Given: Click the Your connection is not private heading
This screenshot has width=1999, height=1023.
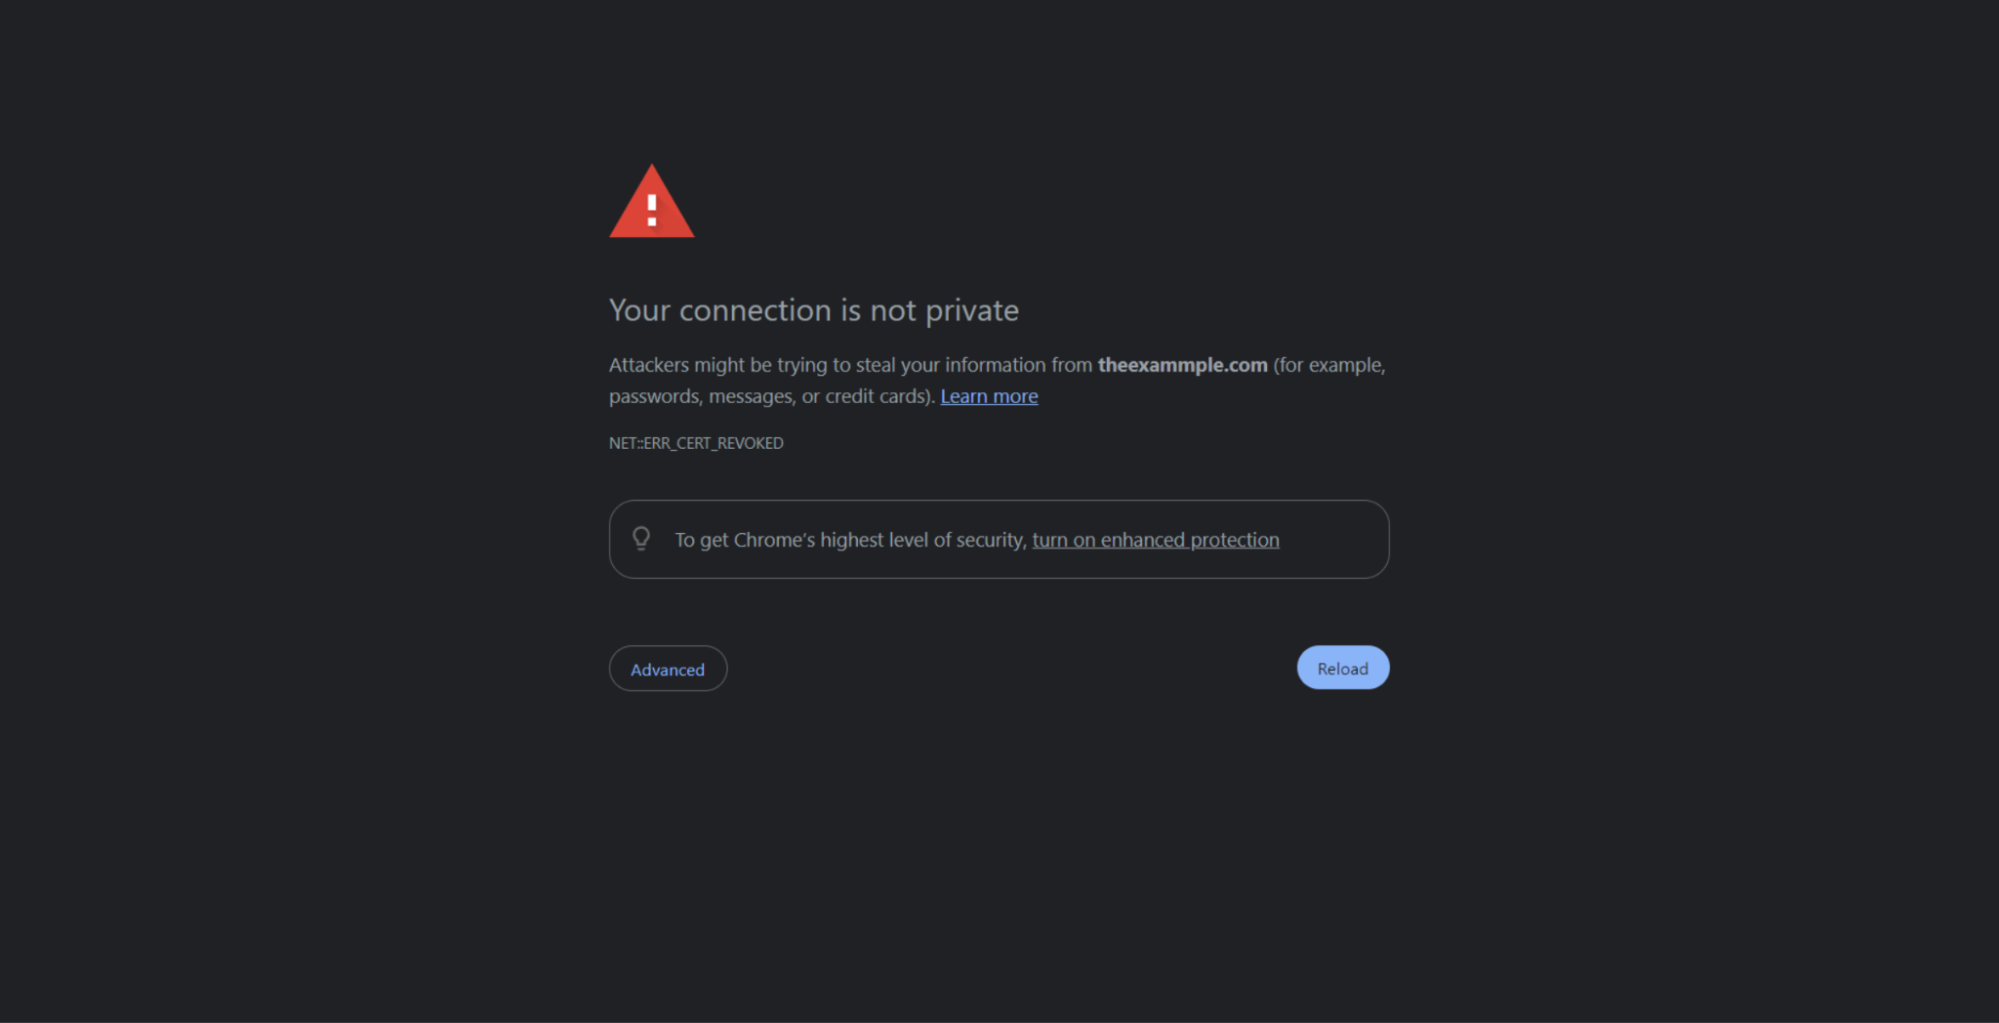Looking at the screenshot, I should [814, 310].
